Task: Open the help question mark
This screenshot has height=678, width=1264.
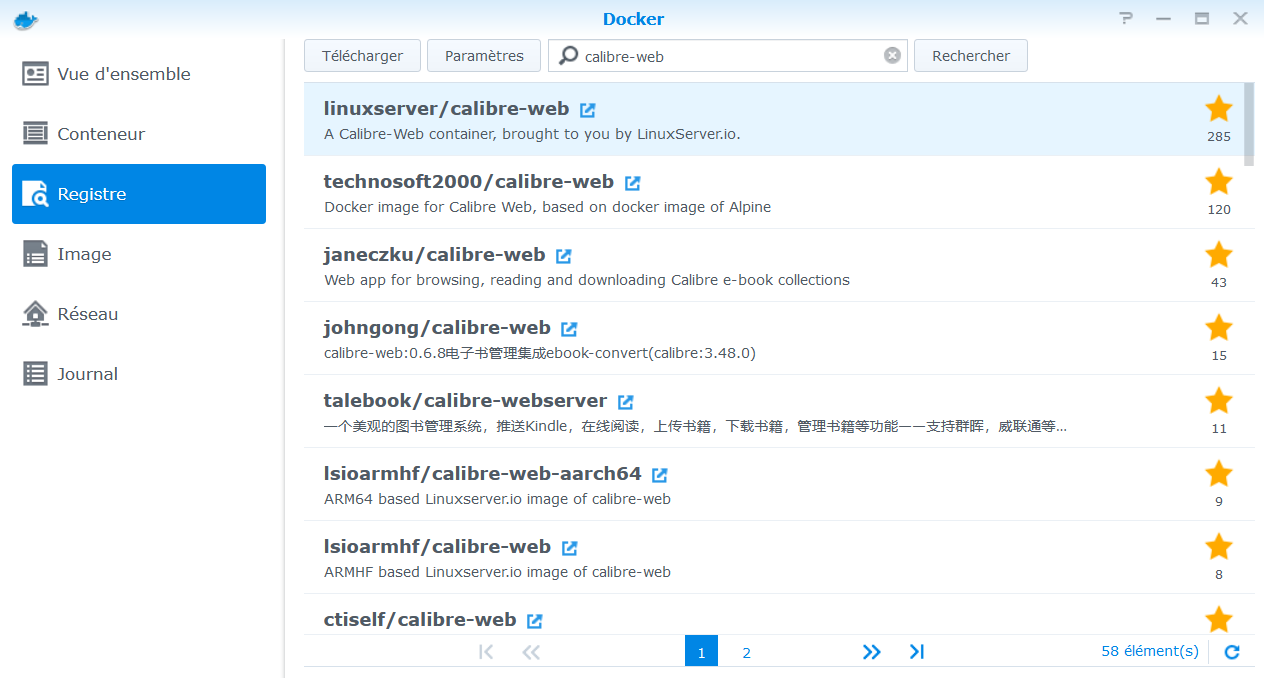Action: pyautogui.click(x=1126, y=18)
